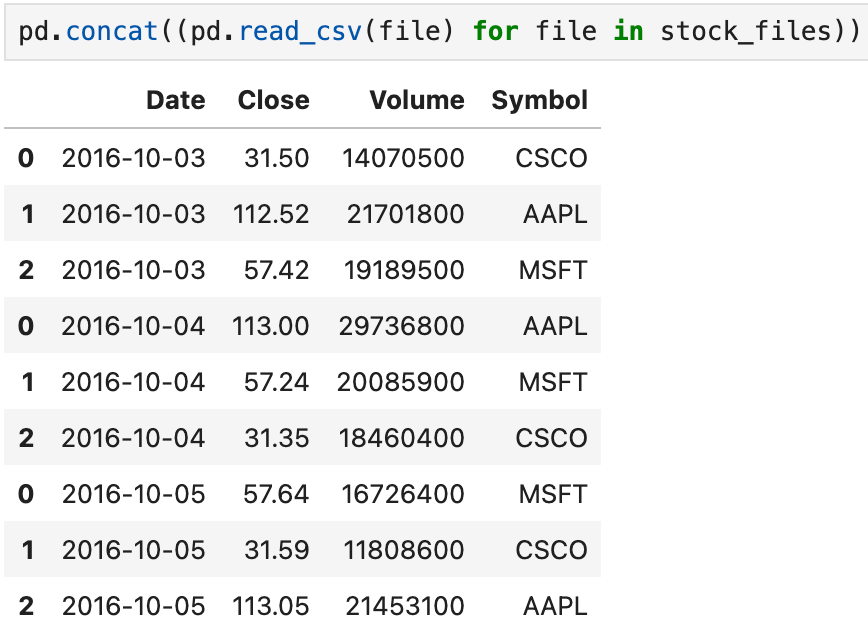Click the concat keyword in code

(112, 31)
